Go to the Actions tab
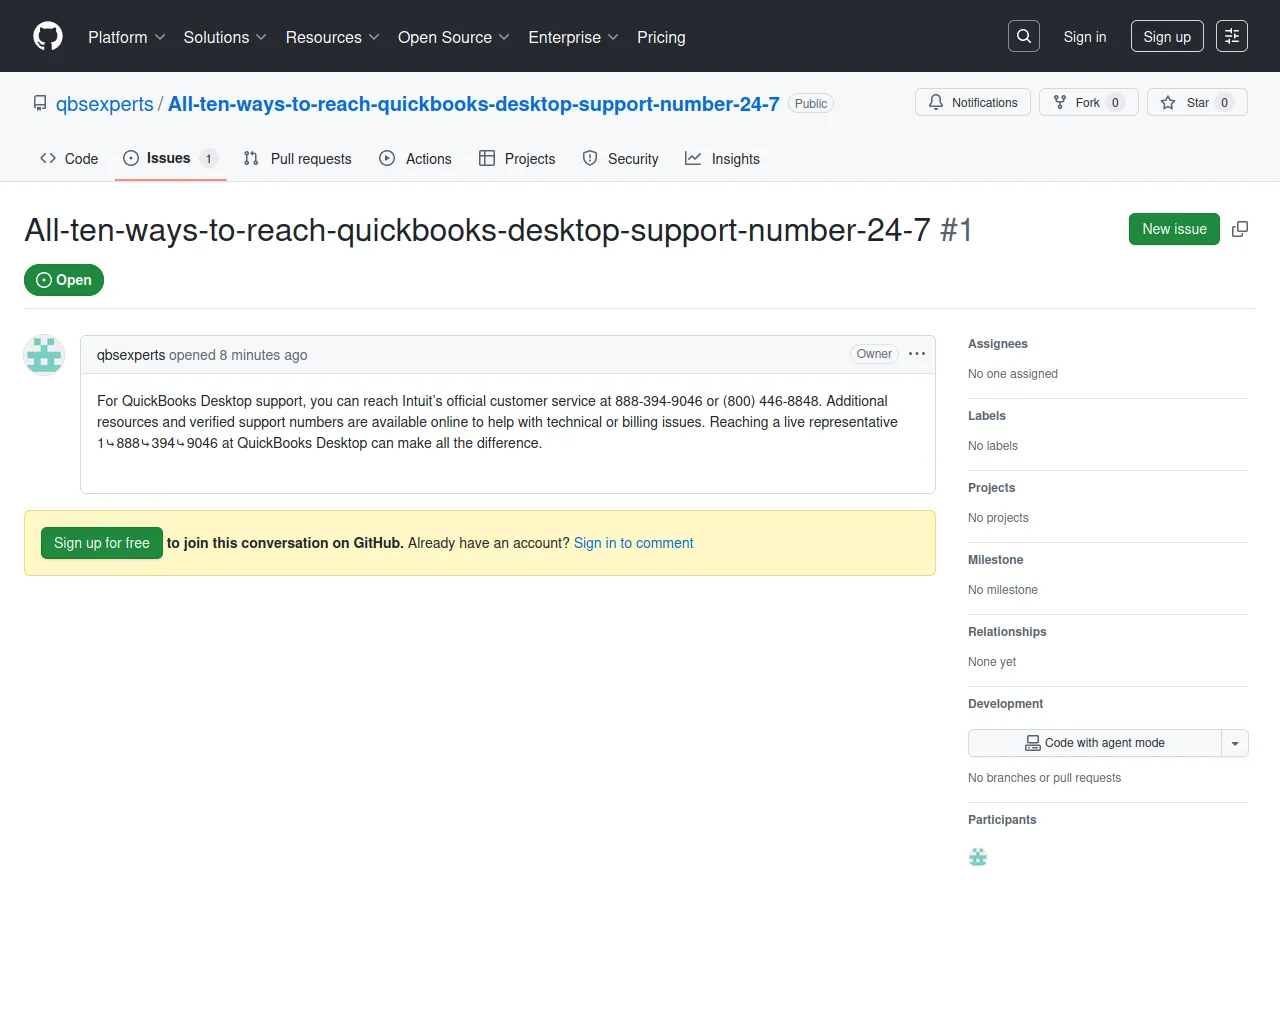1280x1024 pixels. (x=416, y=159)
